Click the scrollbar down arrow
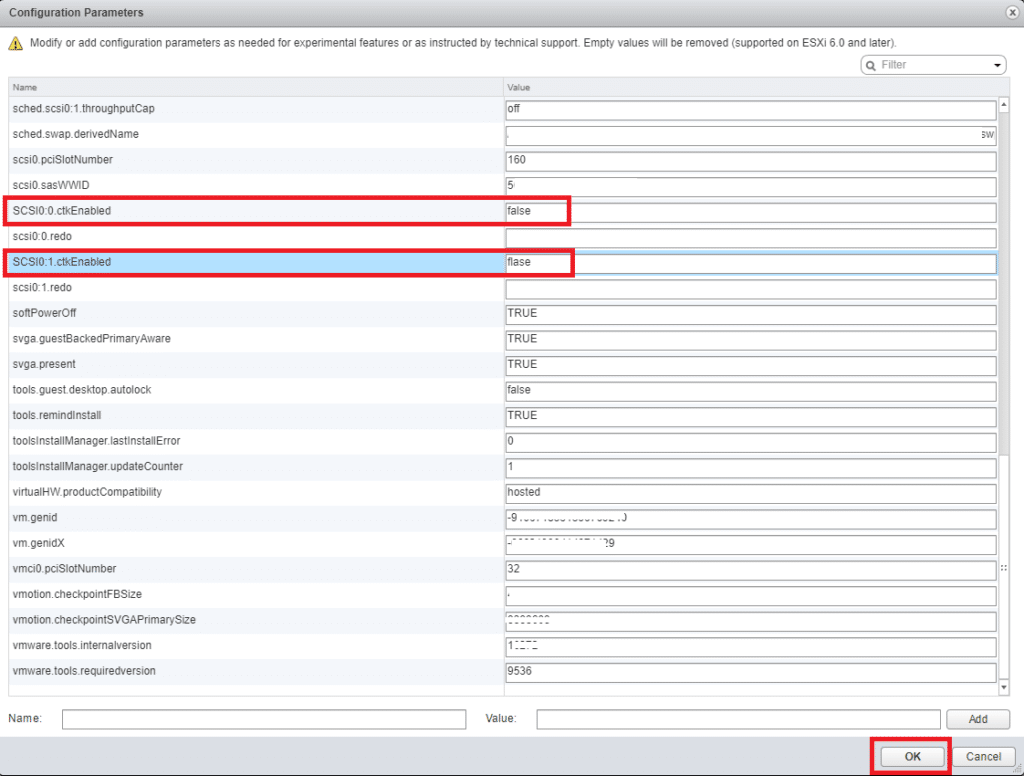Viewport: 1024px width, 776px height. (1004, 688)
